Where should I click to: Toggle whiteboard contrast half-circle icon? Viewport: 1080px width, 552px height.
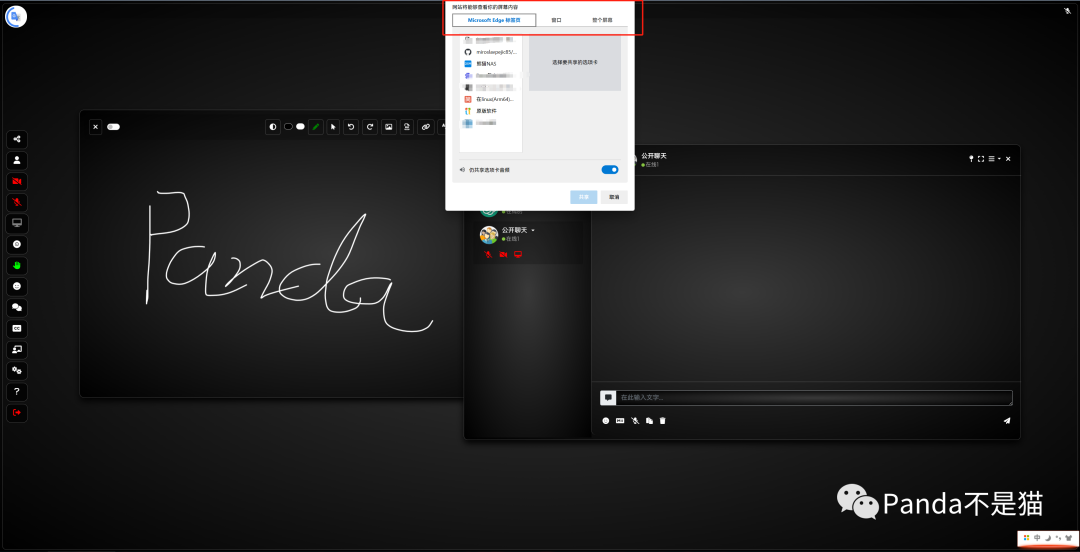[x=273, y=127]
